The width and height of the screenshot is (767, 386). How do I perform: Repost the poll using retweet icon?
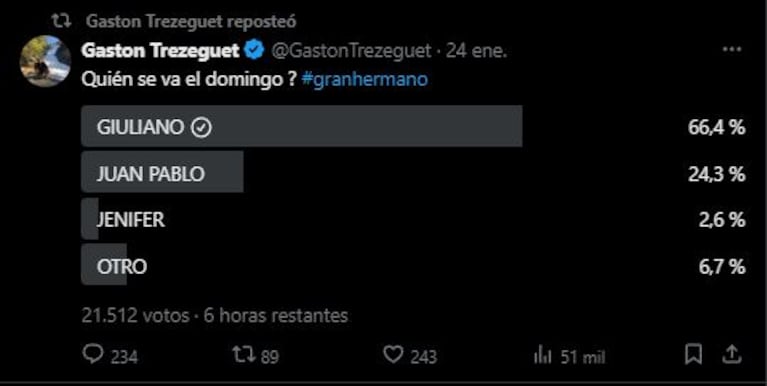[x=244, y=354]
